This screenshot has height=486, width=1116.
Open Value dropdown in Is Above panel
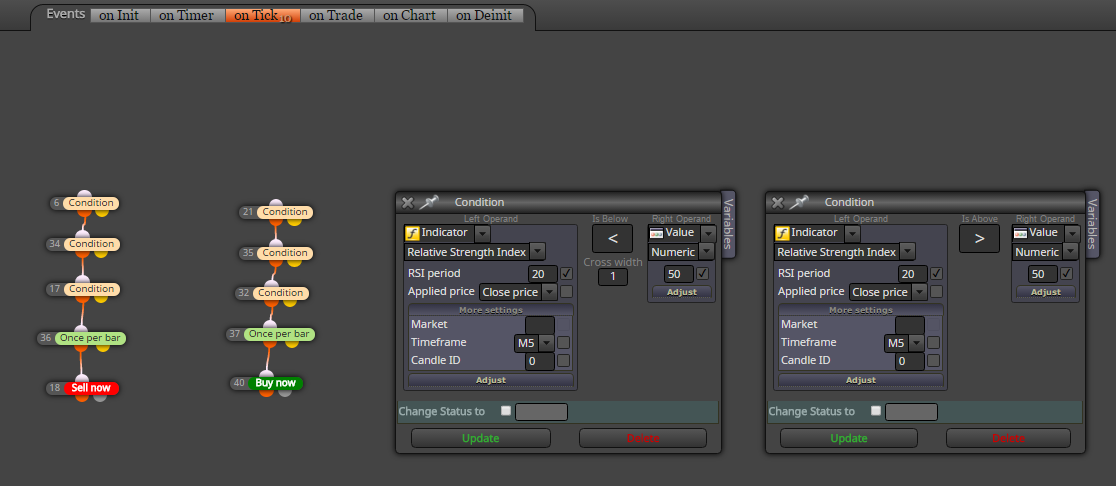click(x=1072, y=233)
